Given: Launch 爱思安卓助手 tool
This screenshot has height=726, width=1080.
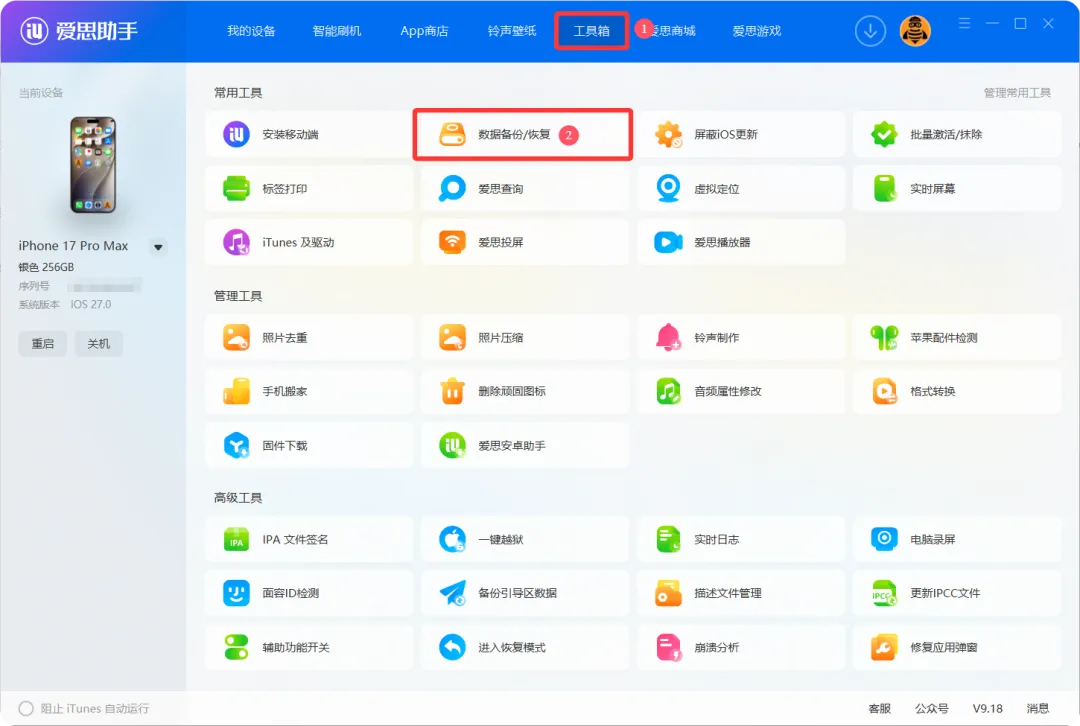Looking at the screenshot, I should click(524, 446).
